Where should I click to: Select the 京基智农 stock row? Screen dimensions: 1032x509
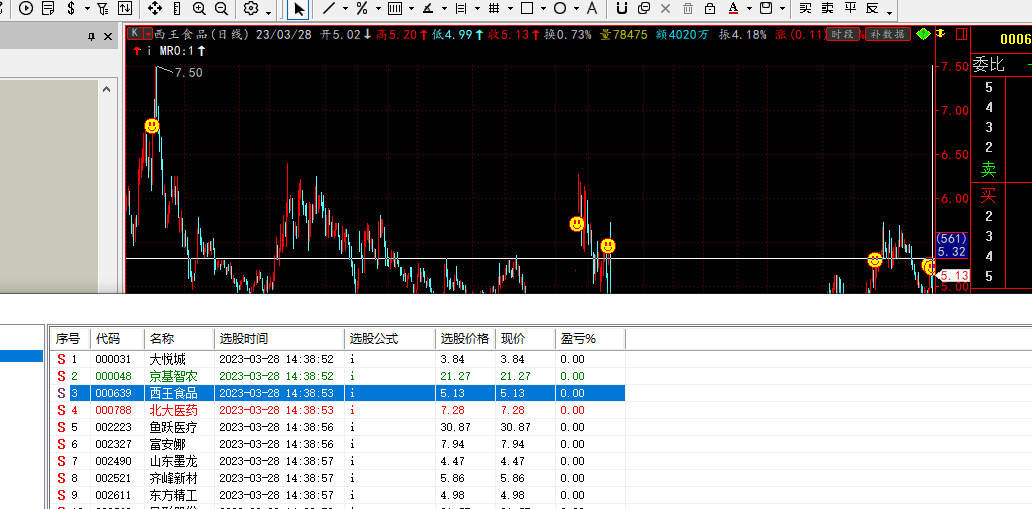point(338,376)
